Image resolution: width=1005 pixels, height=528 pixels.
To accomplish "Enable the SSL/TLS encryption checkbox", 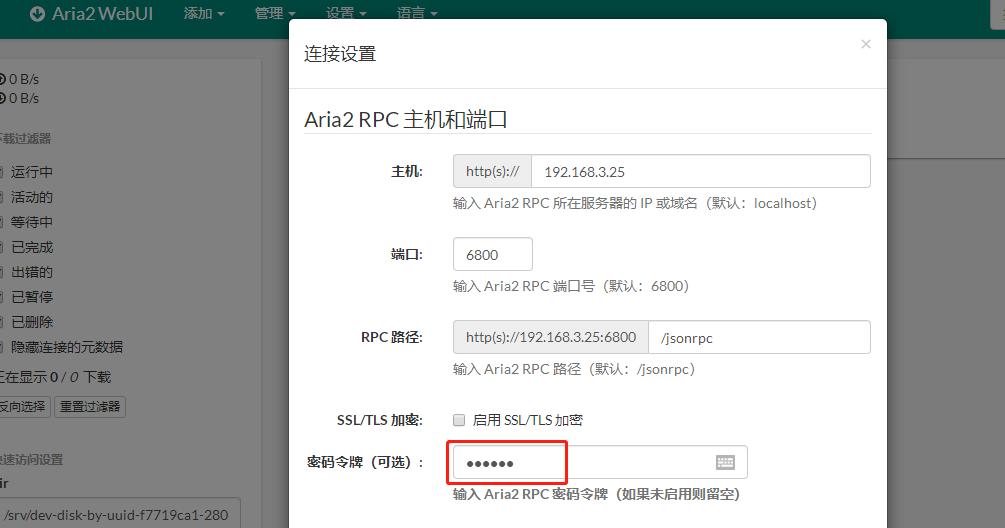I will [x=459, y=420].
